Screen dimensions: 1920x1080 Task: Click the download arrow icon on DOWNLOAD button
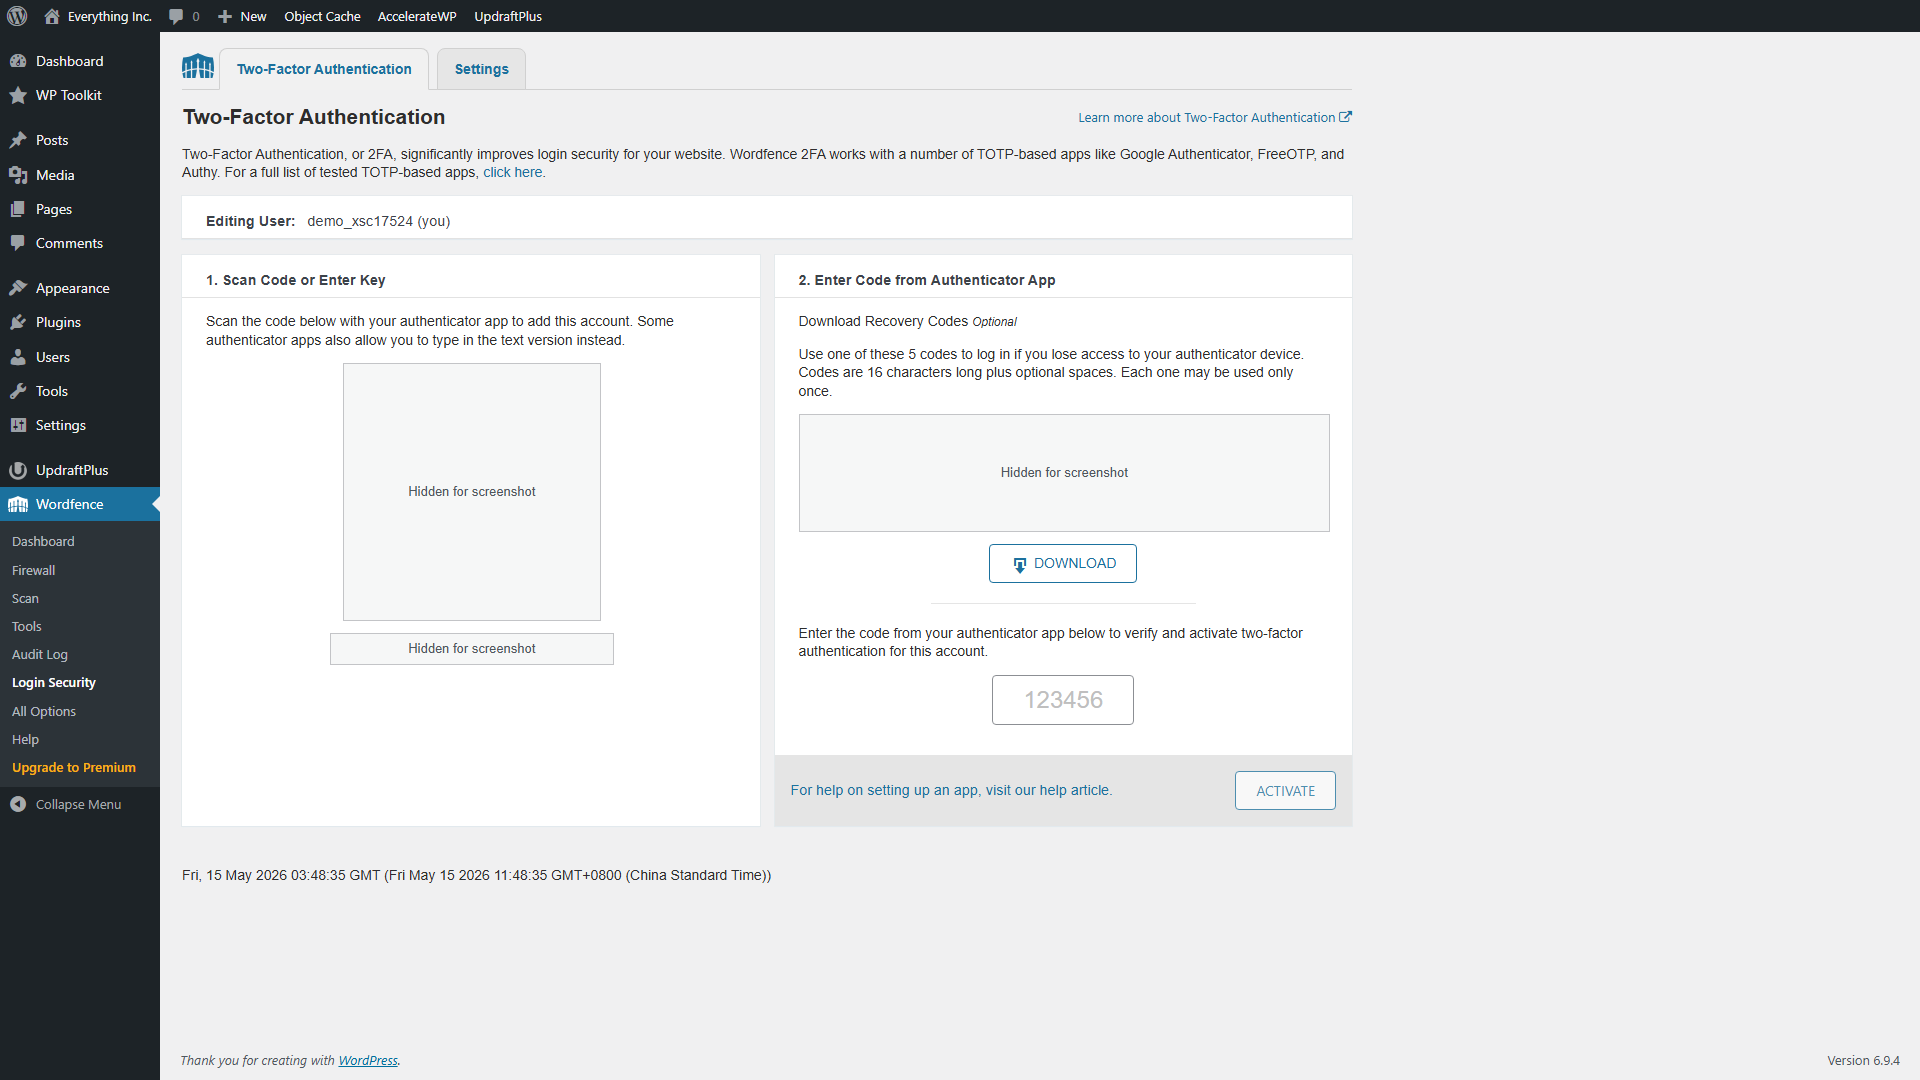coord(1019,565)
